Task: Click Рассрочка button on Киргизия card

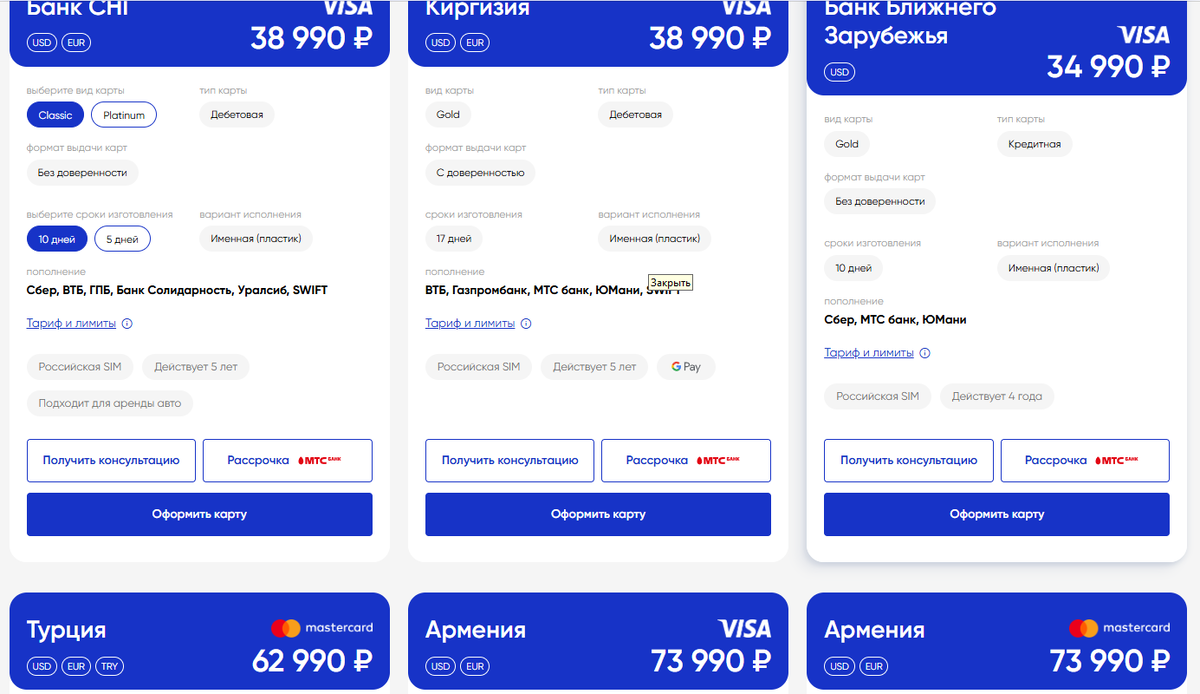Action: coord(685,459)
